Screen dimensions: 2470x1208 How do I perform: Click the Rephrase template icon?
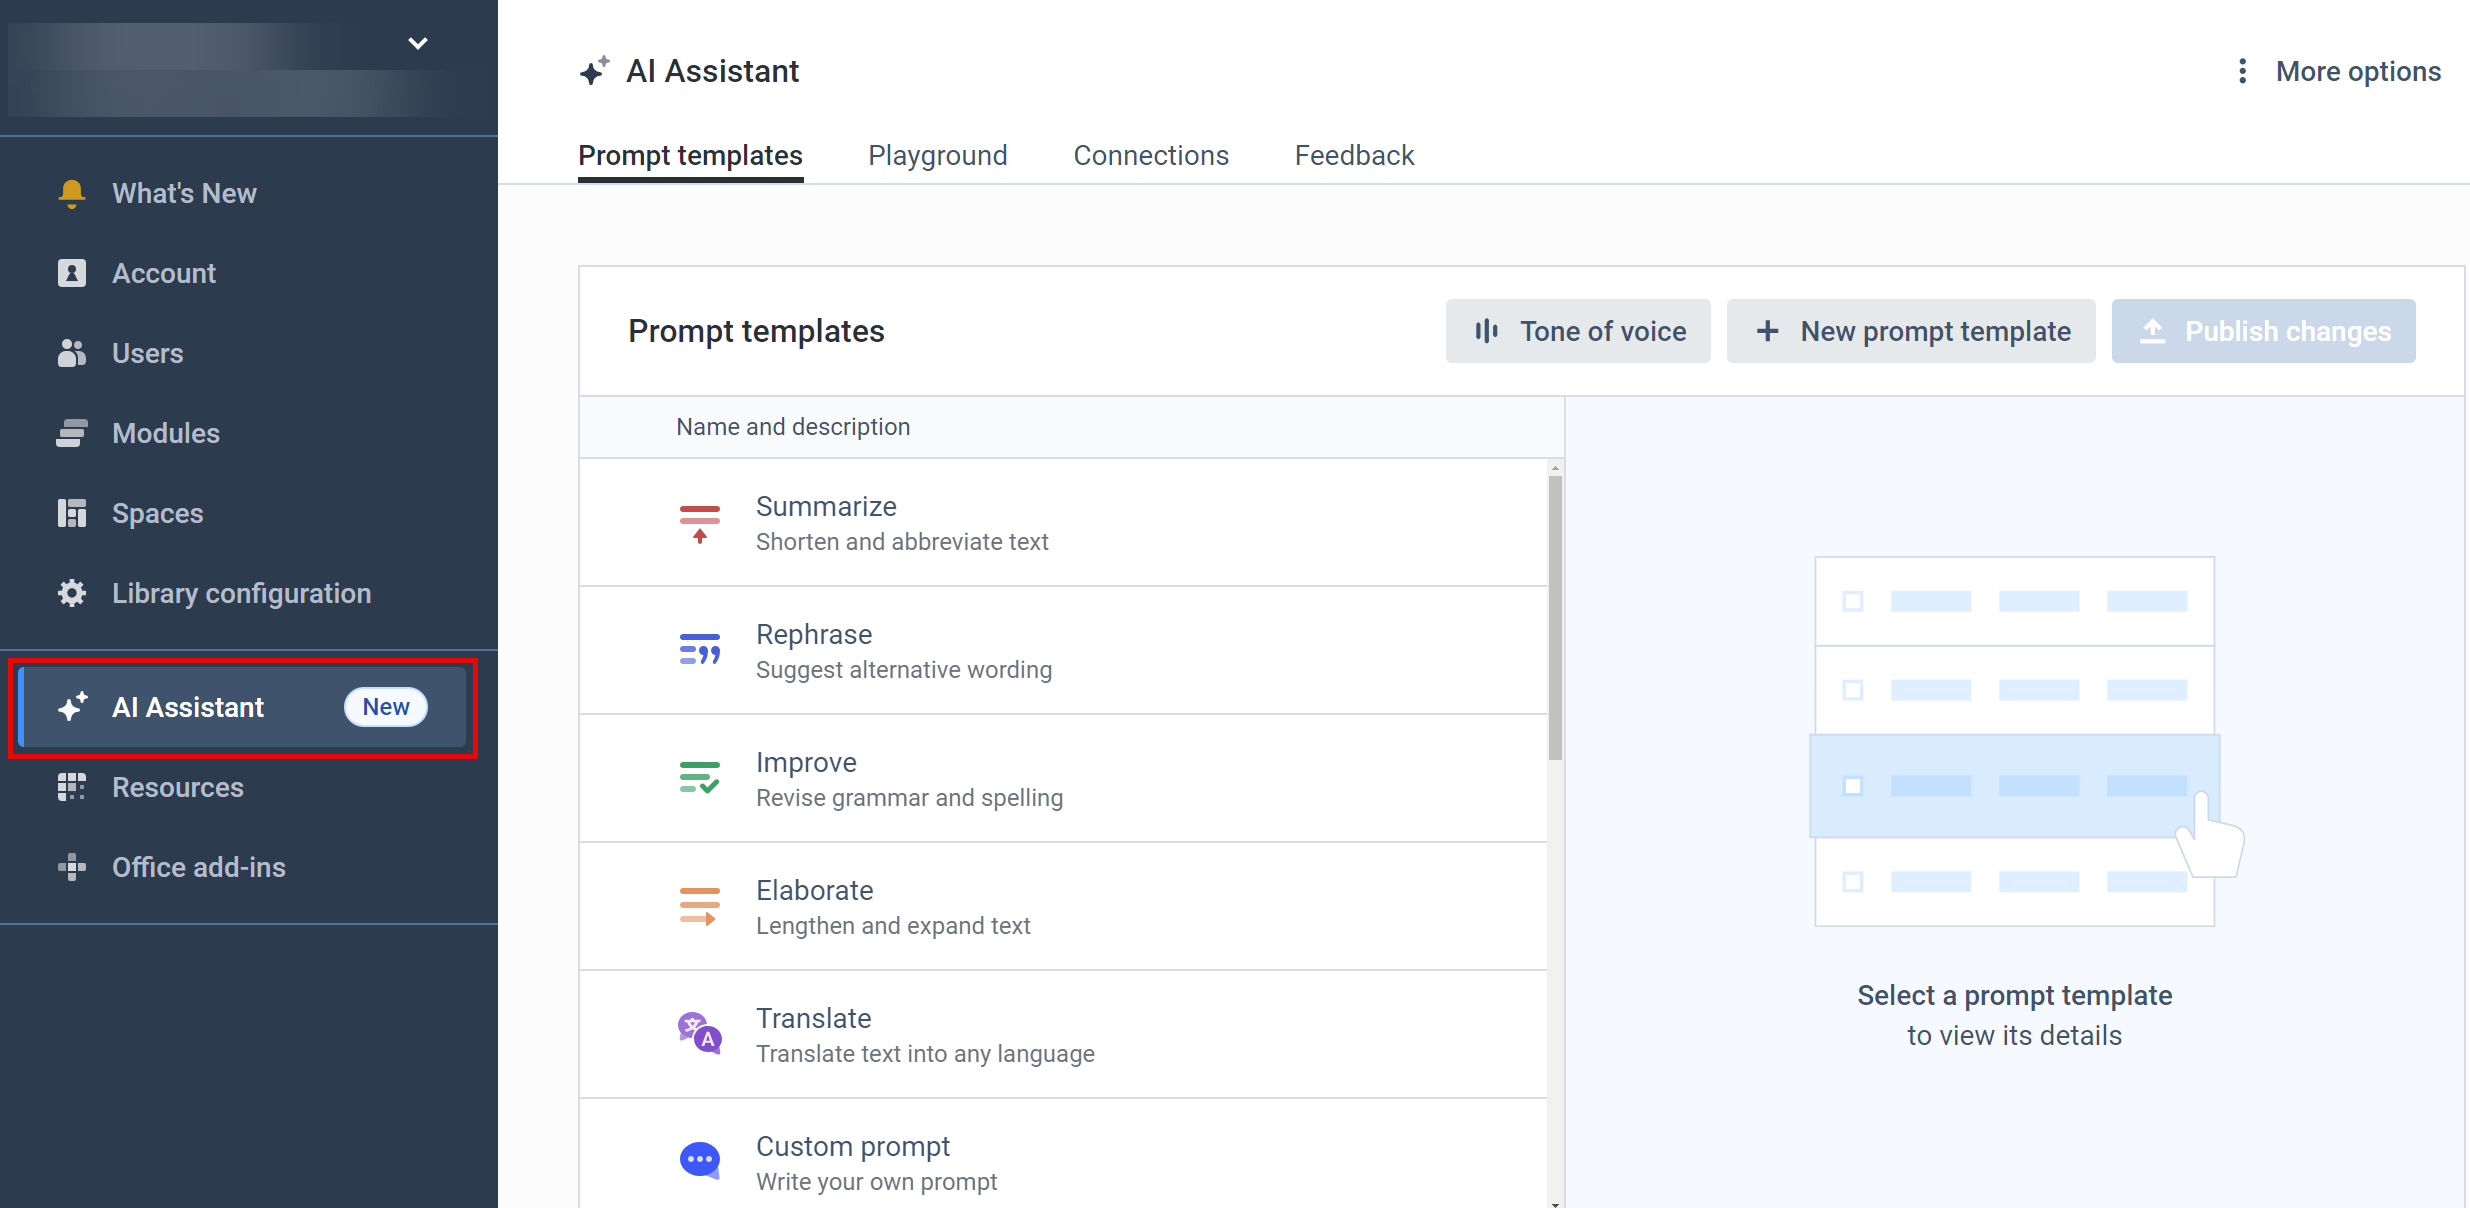(x=699, y=649)
